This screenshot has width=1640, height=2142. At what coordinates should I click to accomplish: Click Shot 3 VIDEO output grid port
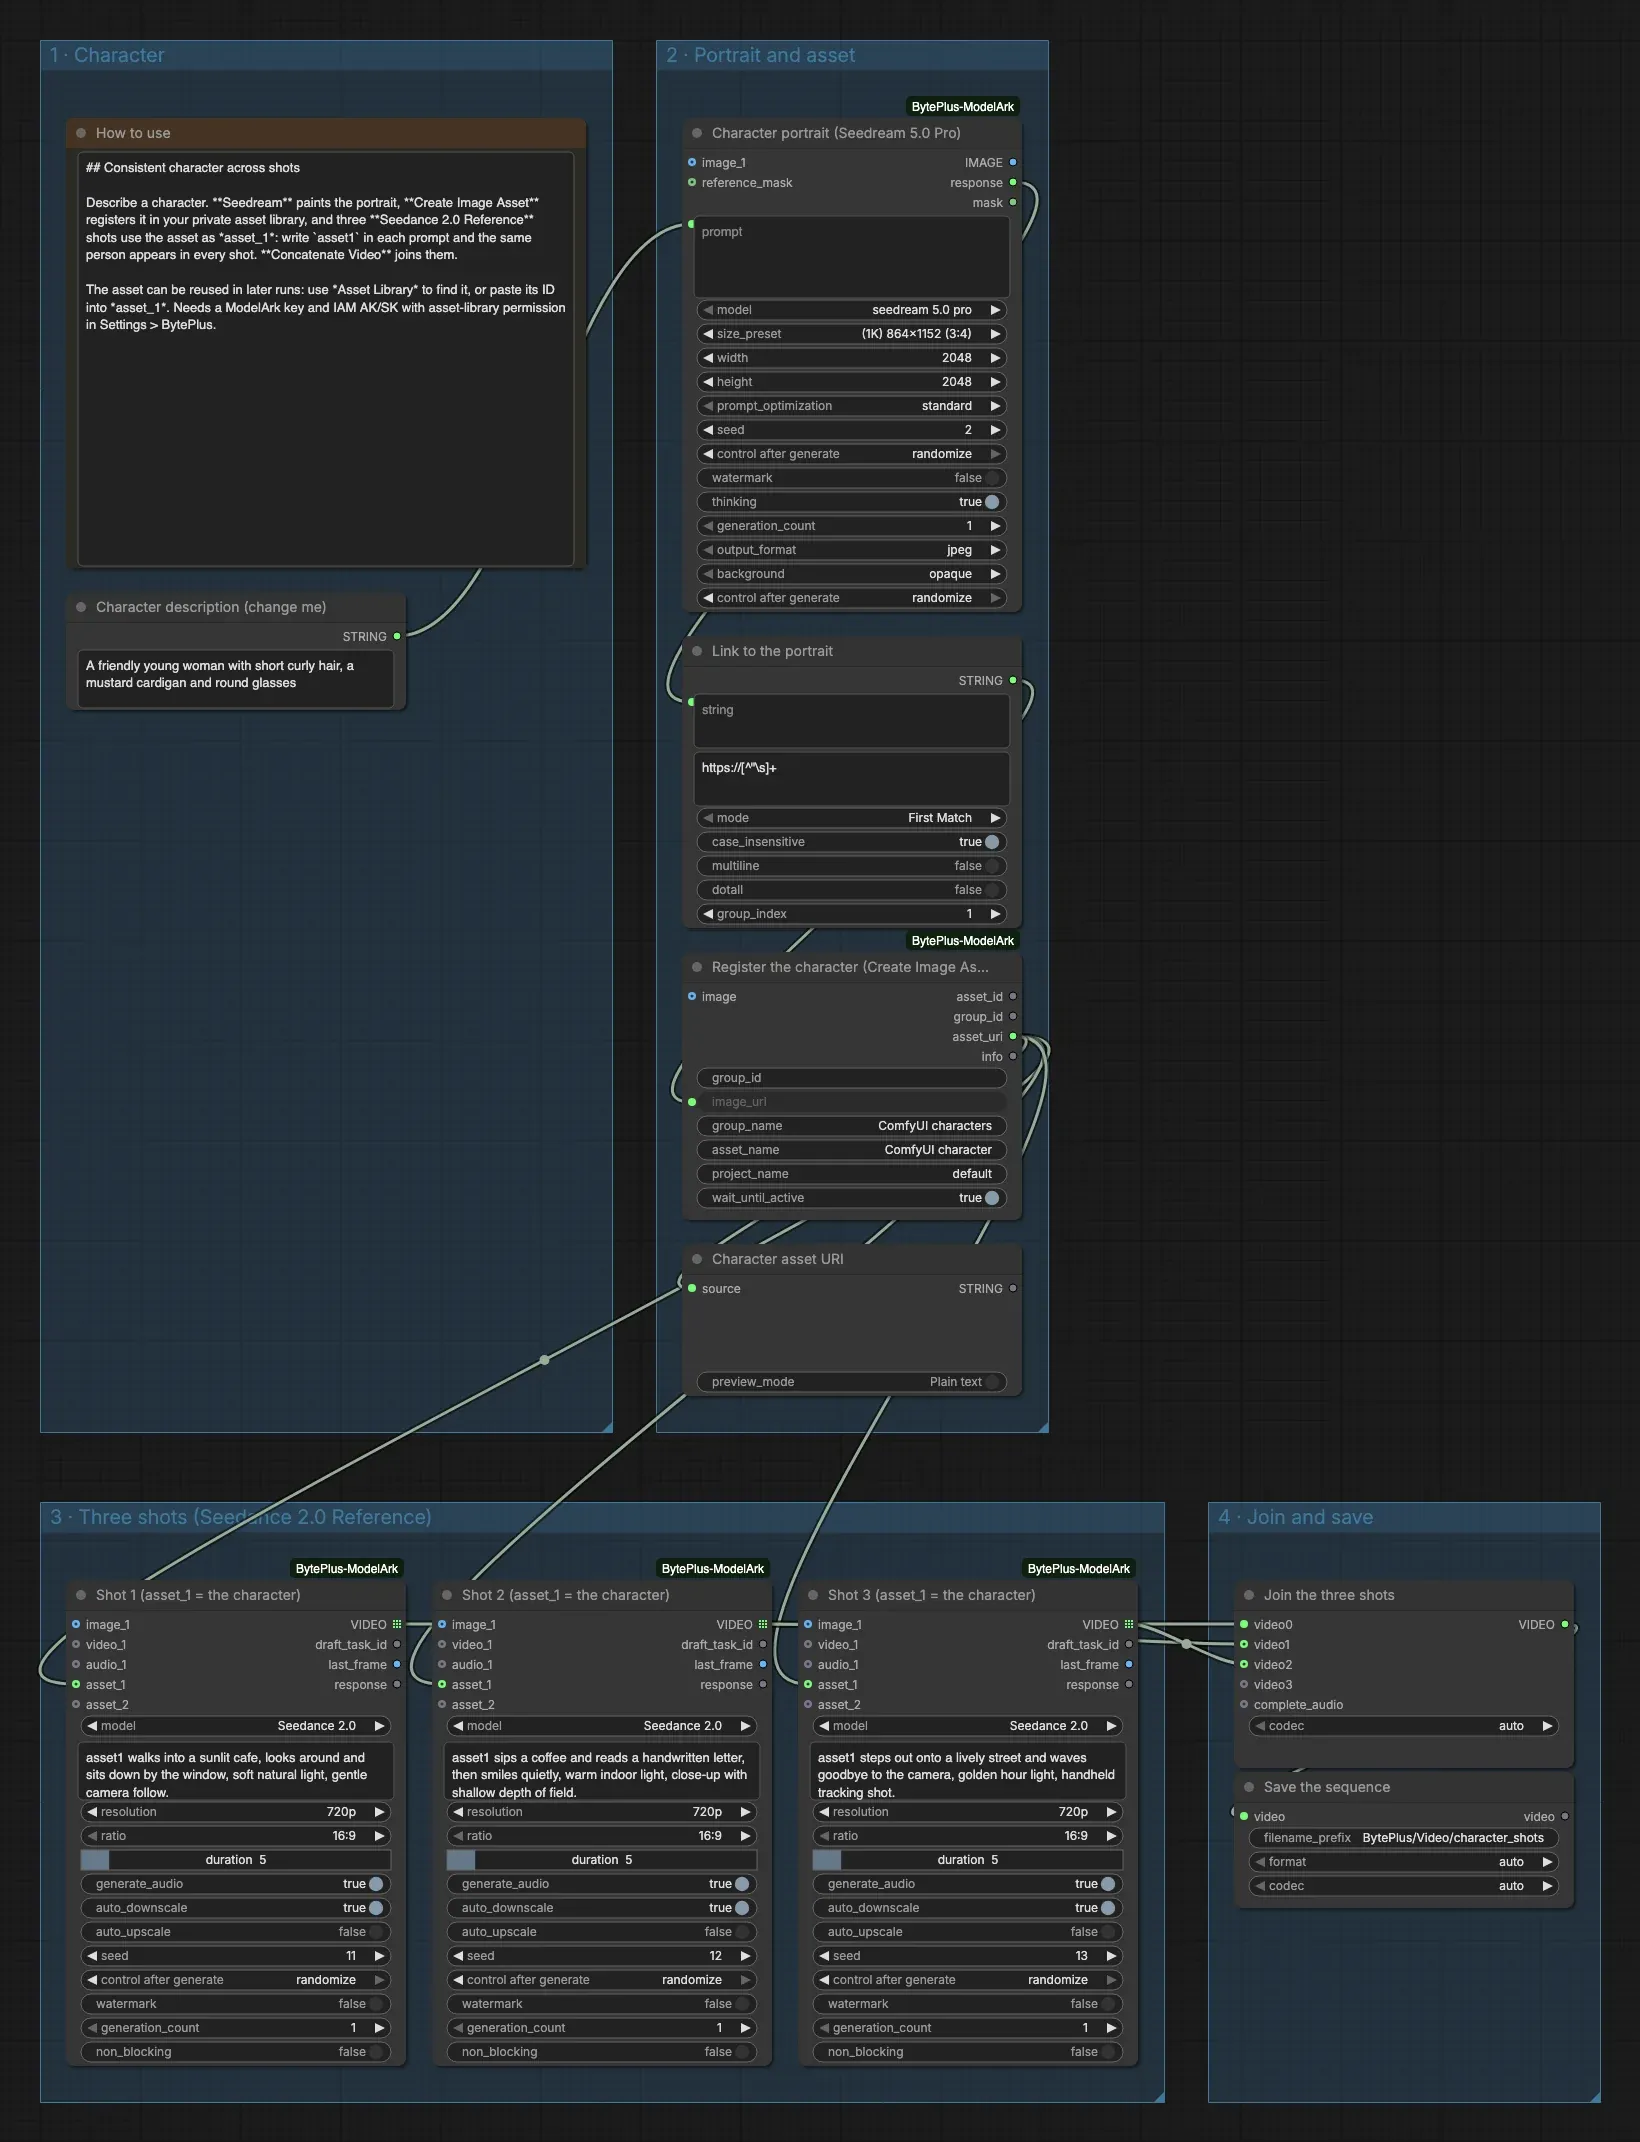coord(1129,1625)
